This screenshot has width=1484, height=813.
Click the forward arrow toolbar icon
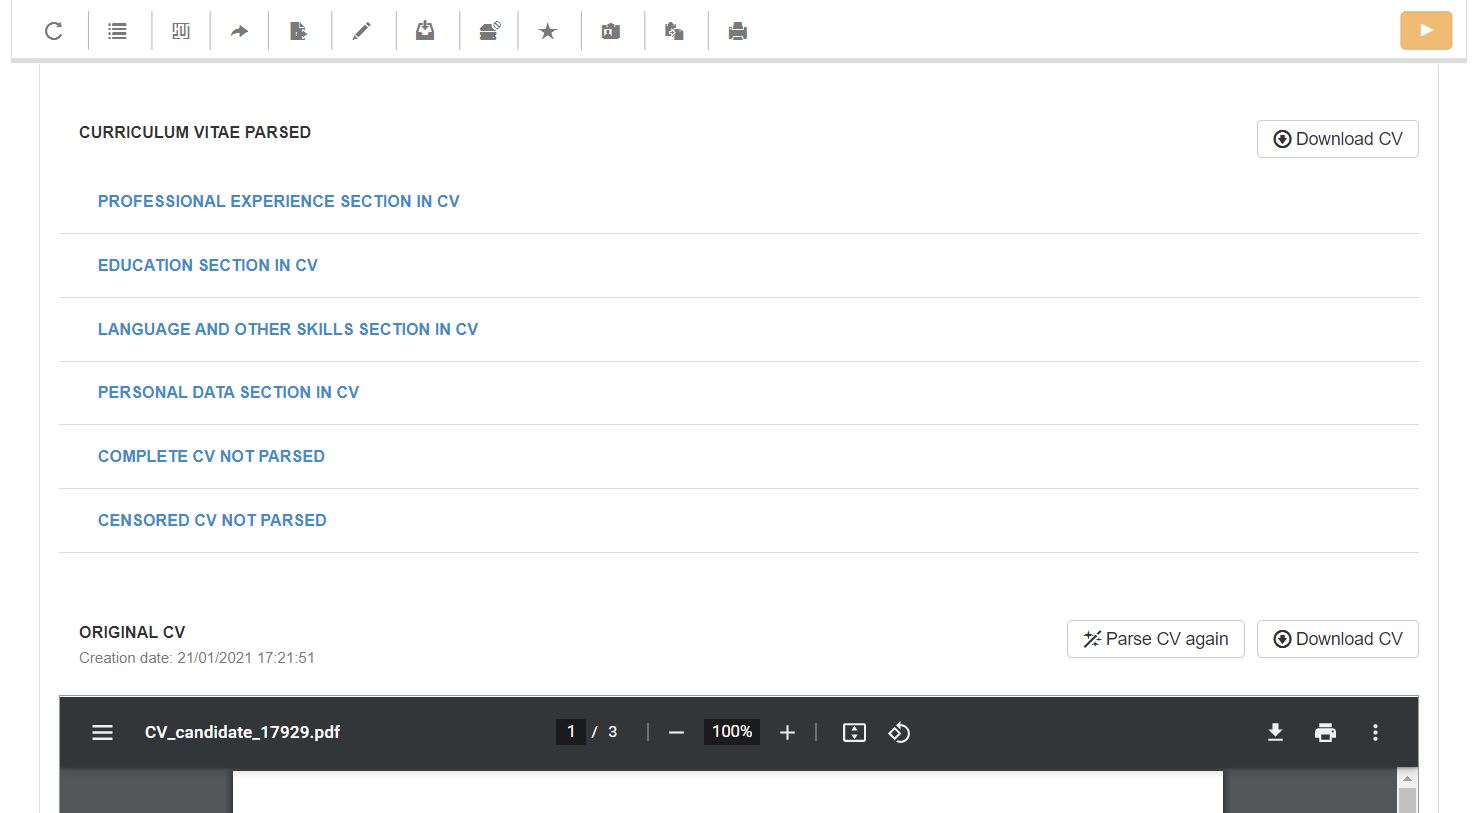tap(239, 31)
